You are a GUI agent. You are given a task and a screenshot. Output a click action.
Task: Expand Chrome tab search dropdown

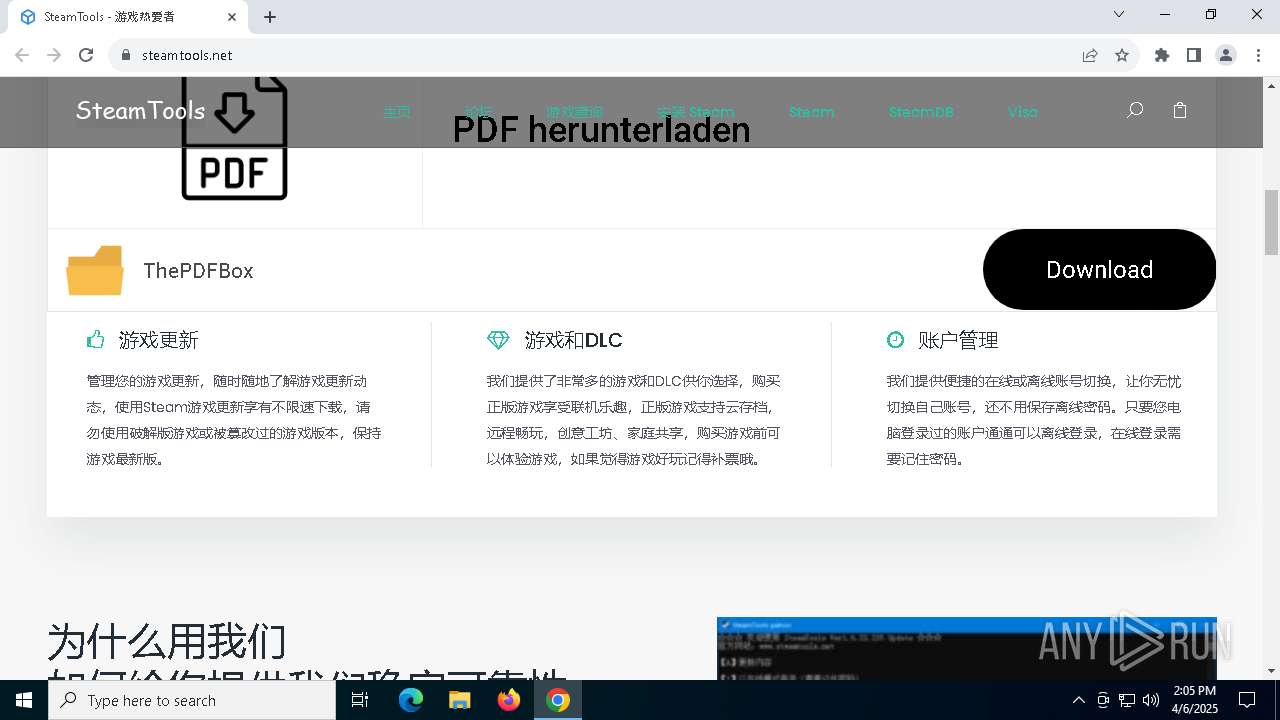point(1119,15)
